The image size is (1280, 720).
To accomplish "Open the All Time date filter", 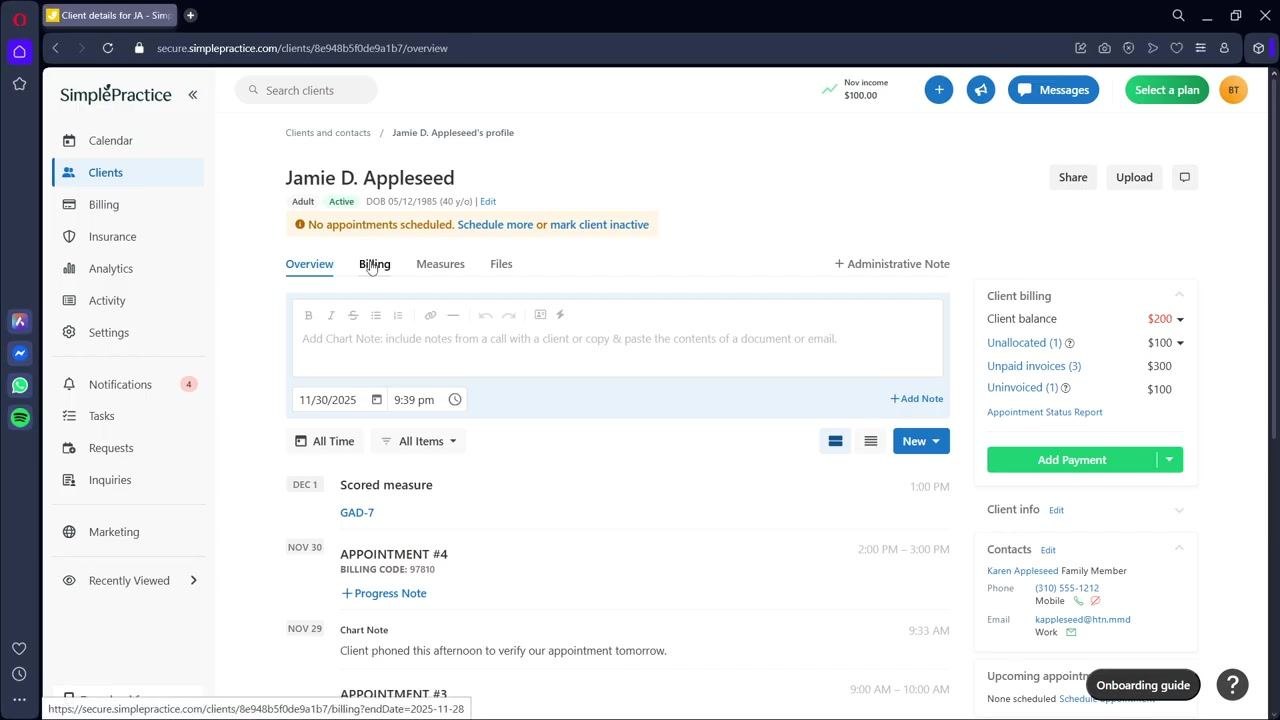I will [x=325, y=441].
